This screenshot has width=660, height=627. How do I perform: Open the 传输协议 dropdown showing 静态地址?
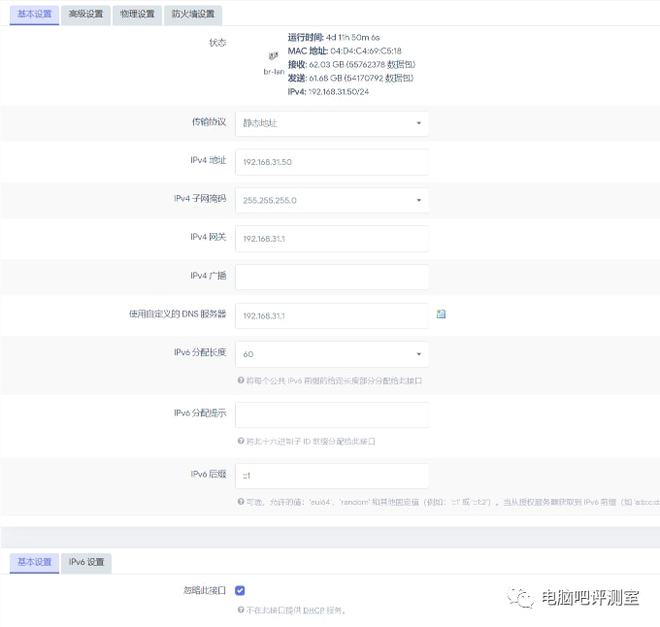click(x=332, y=124)
